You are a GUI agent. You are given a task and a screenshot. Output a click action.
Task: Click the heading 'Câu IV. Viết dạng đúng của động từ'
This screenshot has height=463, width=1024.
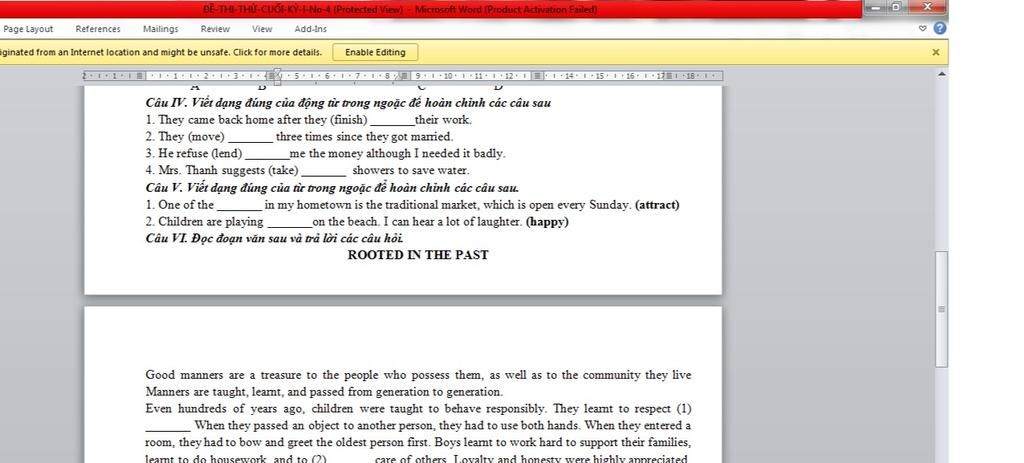click(x=348, y=103)
